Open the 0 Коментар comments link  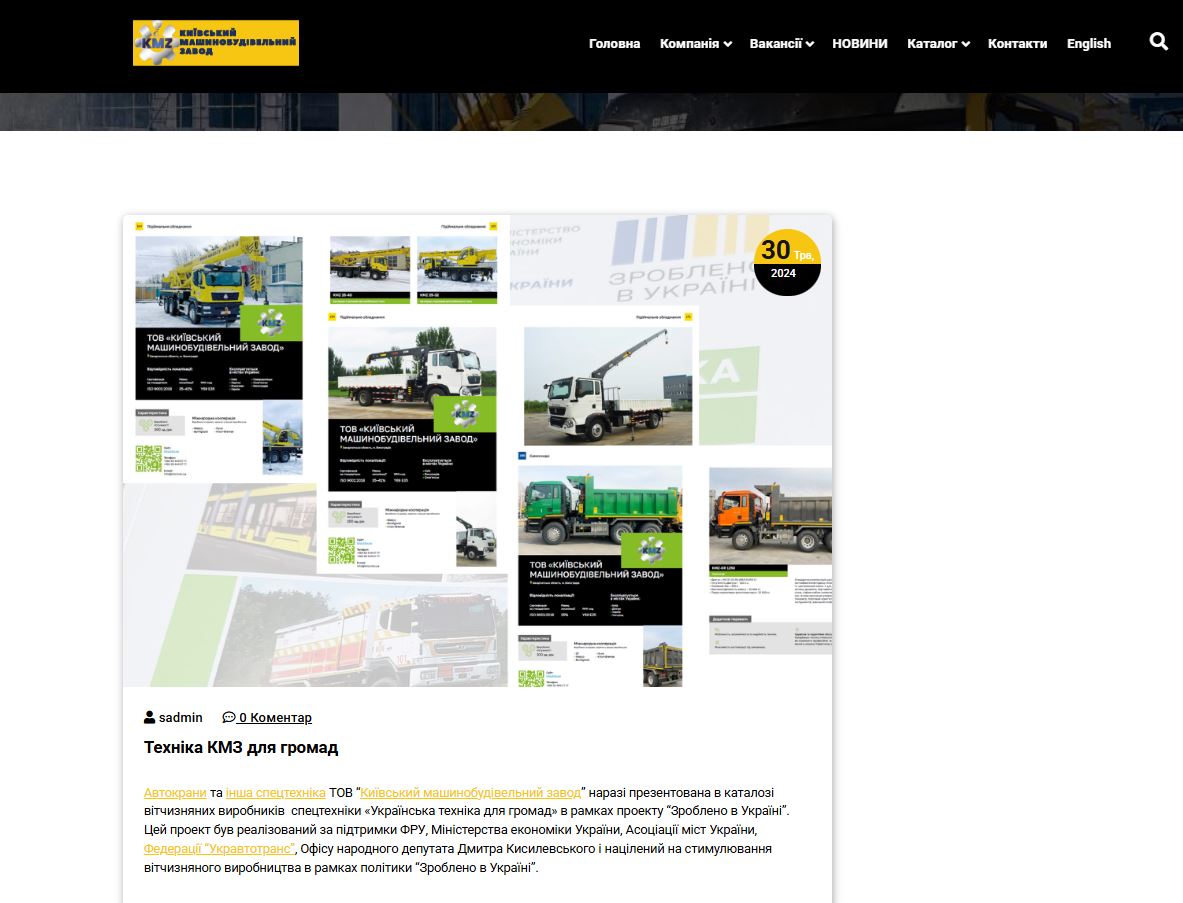point(275,717)
